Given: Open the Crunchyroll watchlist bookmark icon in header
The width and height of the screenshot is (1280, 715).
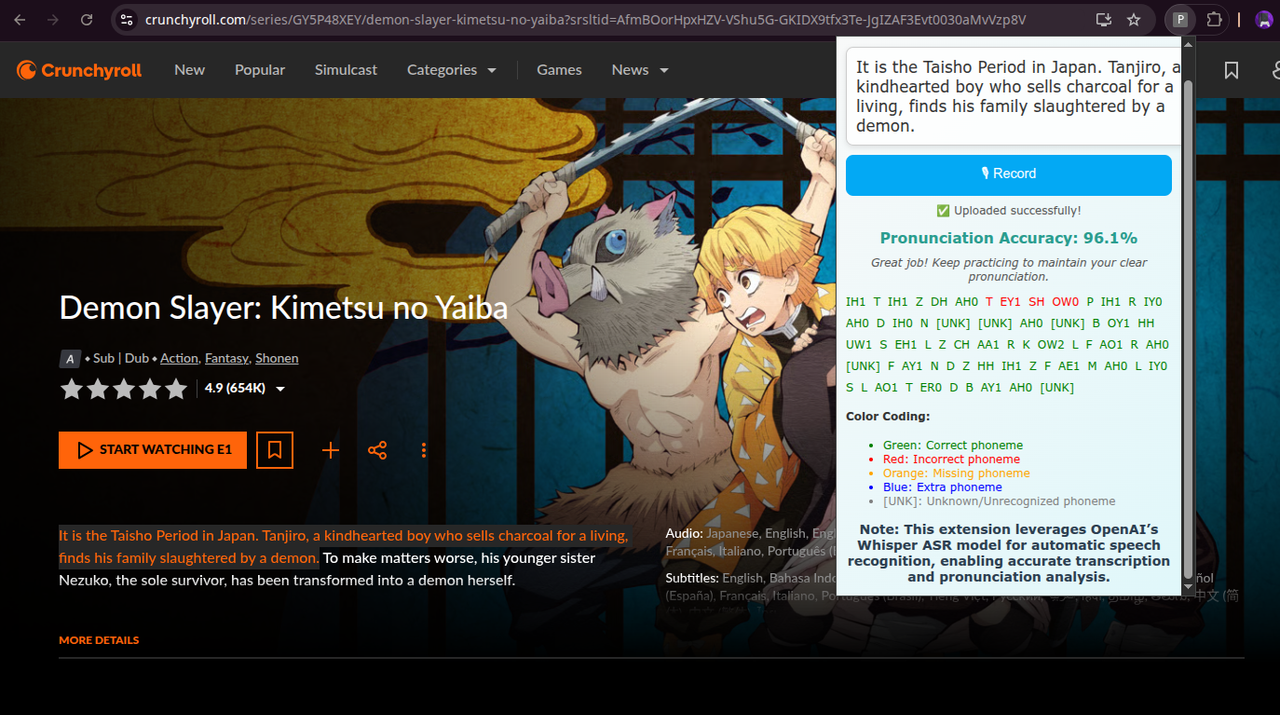Looking at the screenshot, I should [x=1231, y=70].
